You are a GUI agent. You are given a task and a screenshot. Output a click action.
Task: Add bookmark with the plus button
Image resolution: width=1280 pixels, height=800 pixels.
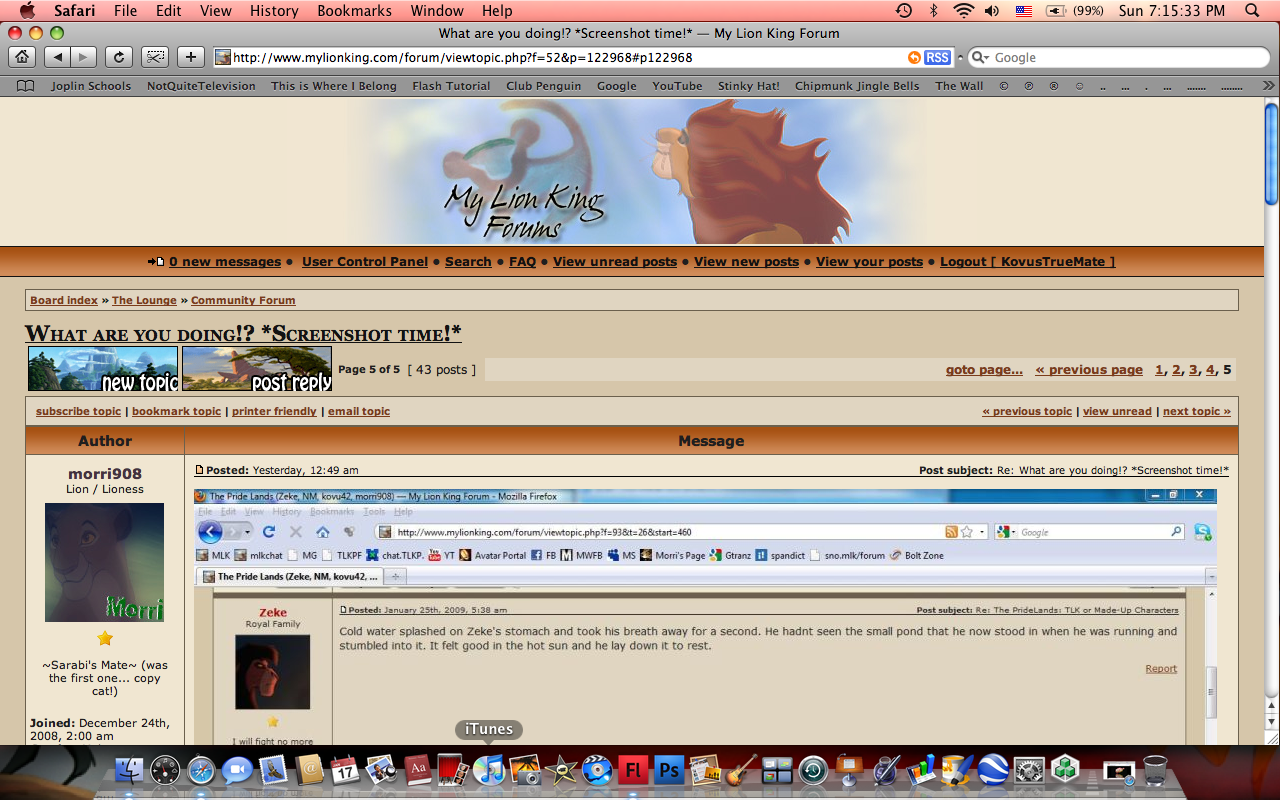[x=191, y=58]
